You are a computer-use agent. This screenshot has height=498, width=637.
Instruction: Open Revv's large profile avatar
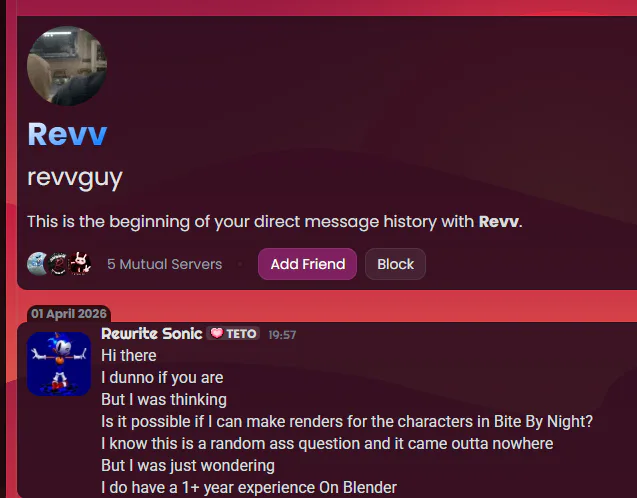click(x=67, y=66)
